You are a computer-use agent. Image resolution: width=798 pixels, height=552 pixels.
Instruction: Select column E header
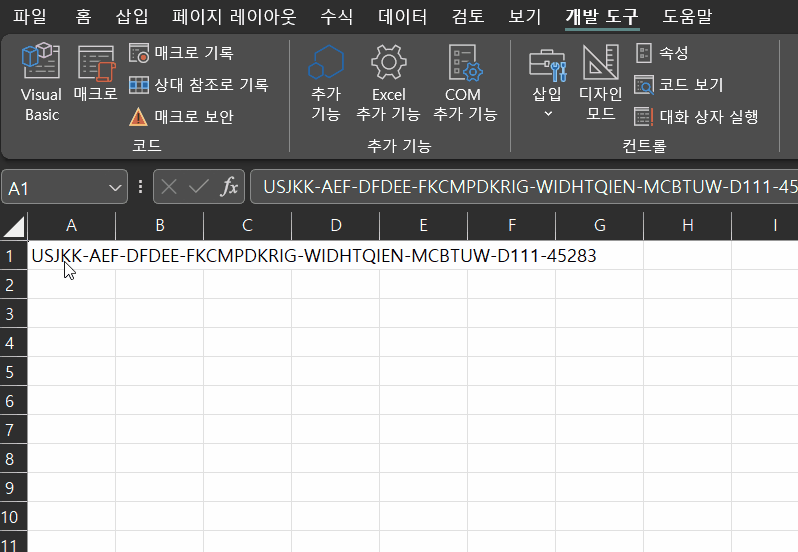point(423,225)
